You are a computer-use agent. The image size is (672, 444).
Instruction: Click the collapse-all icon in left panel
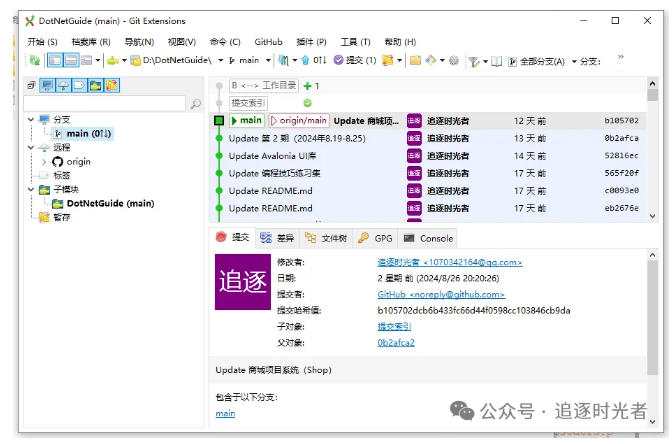tap(31, 85)
